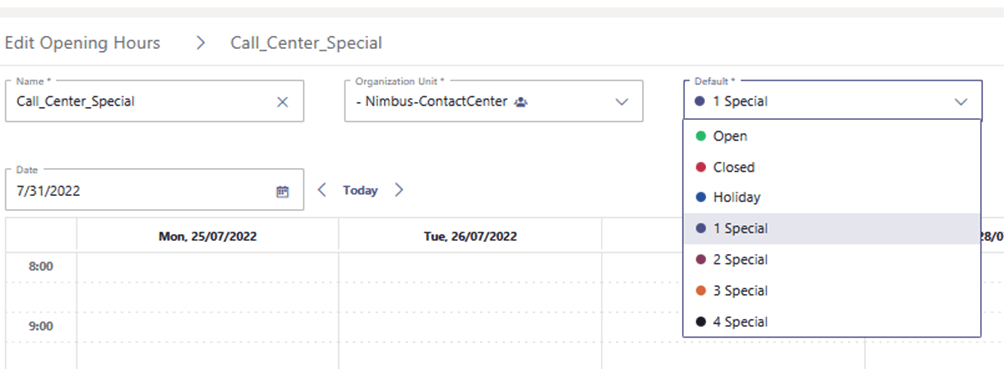
Task: Click the Monday 8:00 time slot
Action: 207,266
